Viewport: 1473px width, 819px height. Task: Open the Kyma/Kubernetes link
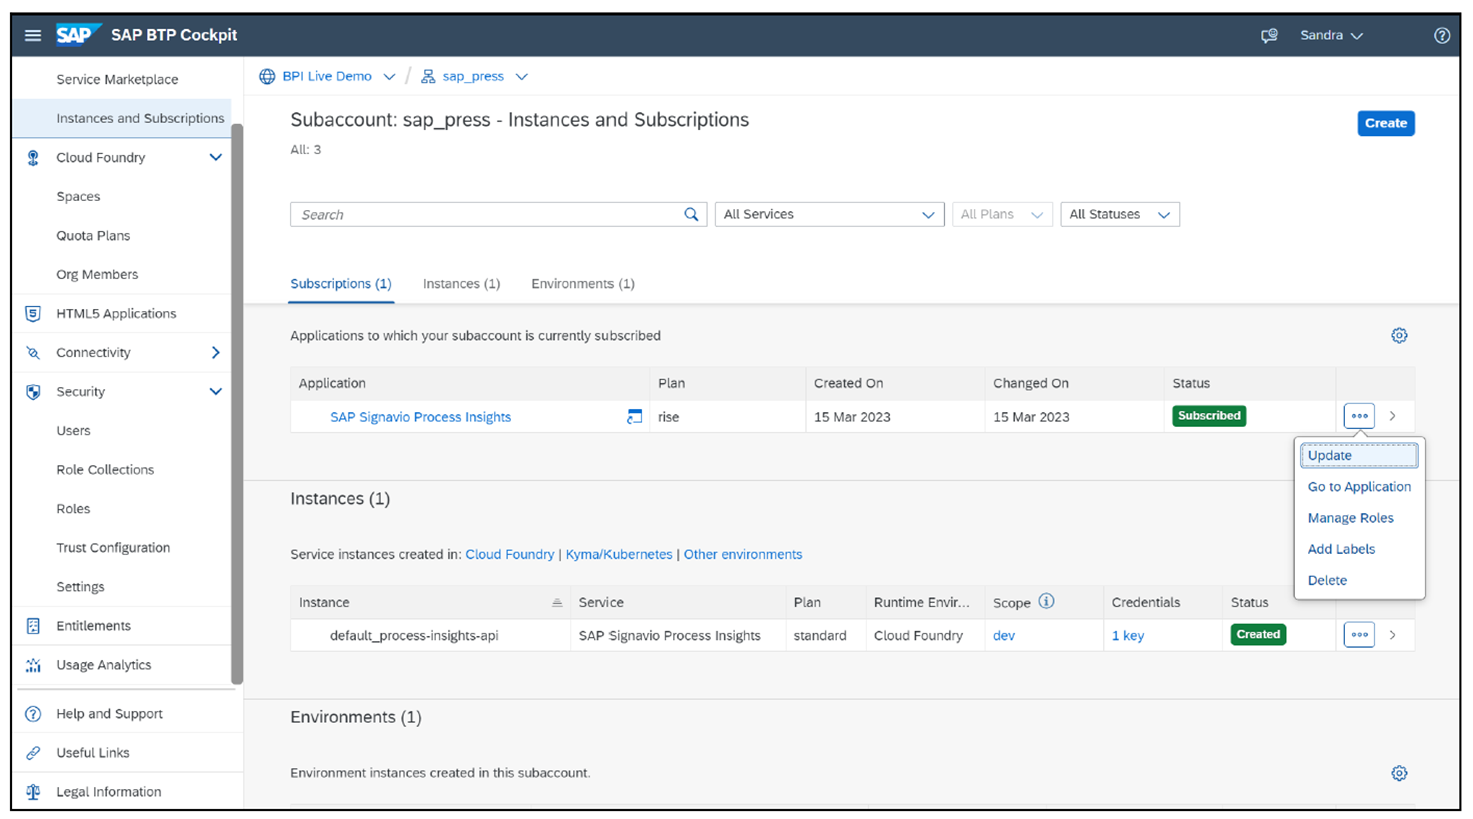pos(618,555)
